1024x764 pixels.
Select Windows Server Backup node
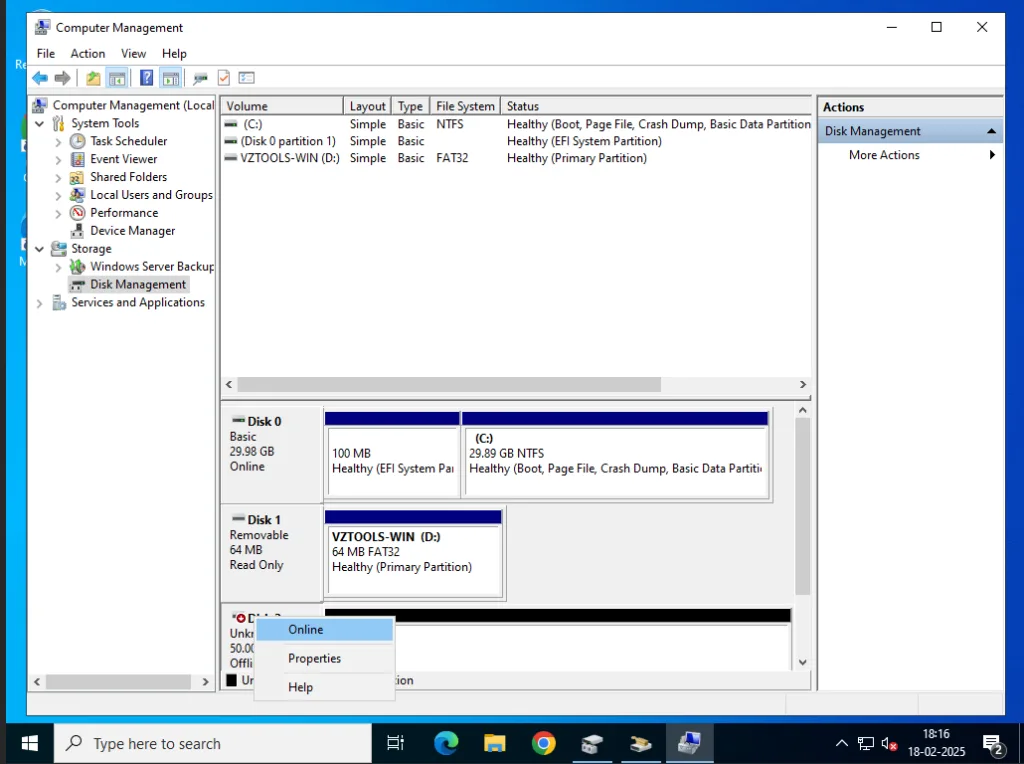(x=152, y=266)
